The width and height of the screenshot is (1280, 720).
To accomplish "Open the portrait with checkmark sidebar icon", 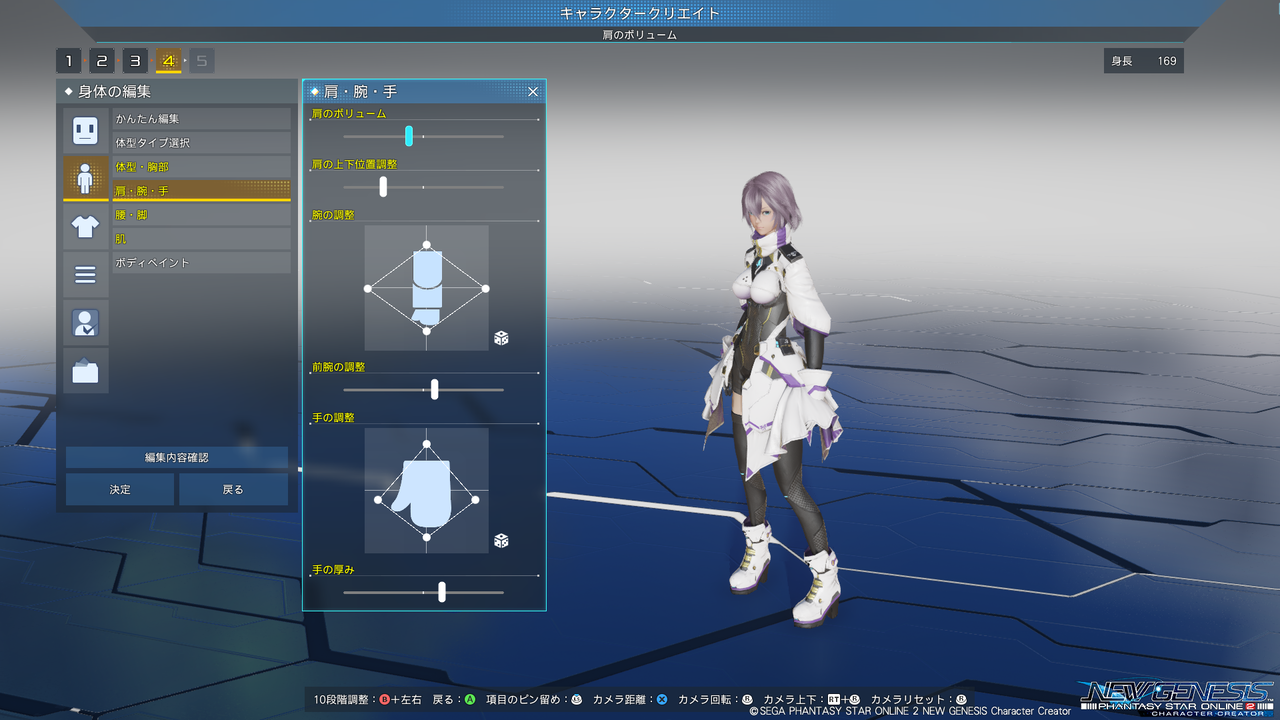I will (85, 322).
